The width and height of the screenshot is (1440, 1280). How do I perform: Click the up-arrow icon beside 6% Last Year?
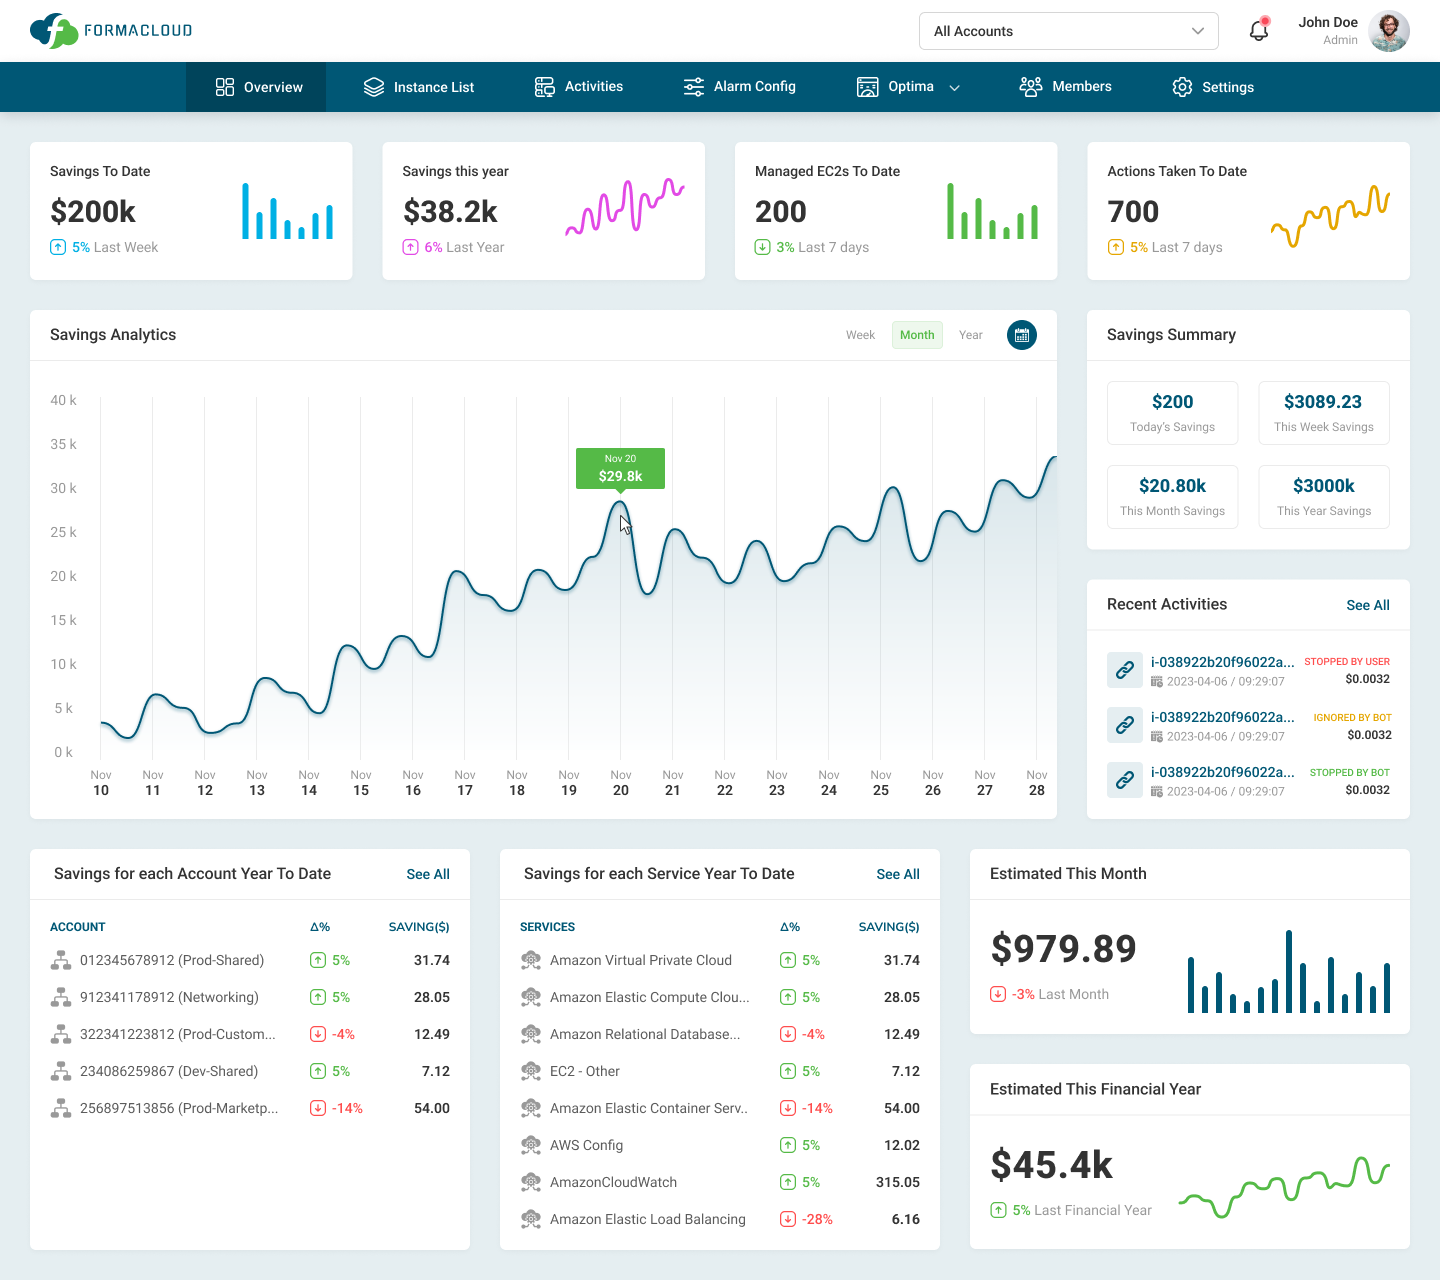pyautogui.click(x=410, y=247)
